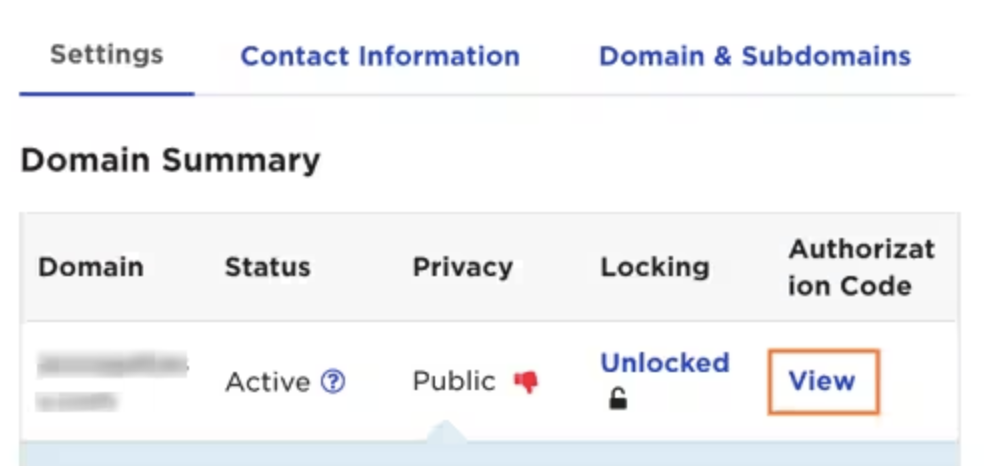
Task: Click the light blue panel below the row
Action: [x=489, y=454]
